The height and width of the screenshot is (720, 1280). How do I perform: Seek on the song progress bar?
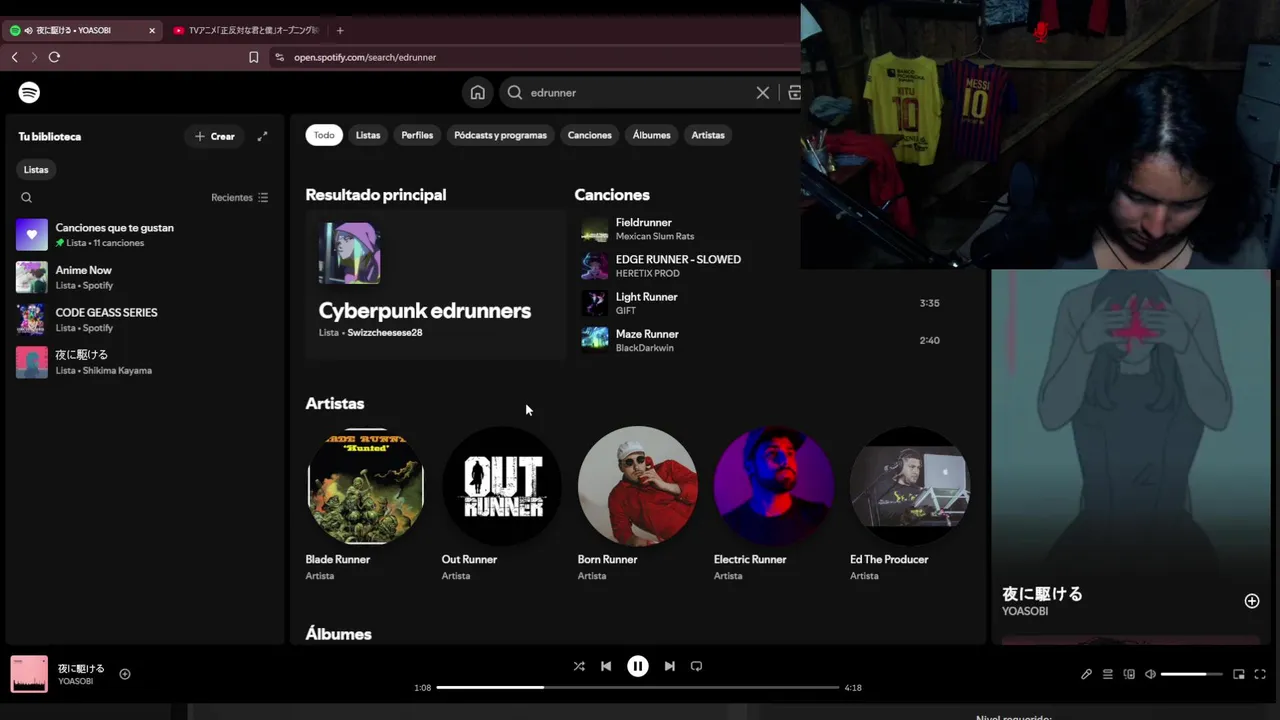[x=638, y=688]
